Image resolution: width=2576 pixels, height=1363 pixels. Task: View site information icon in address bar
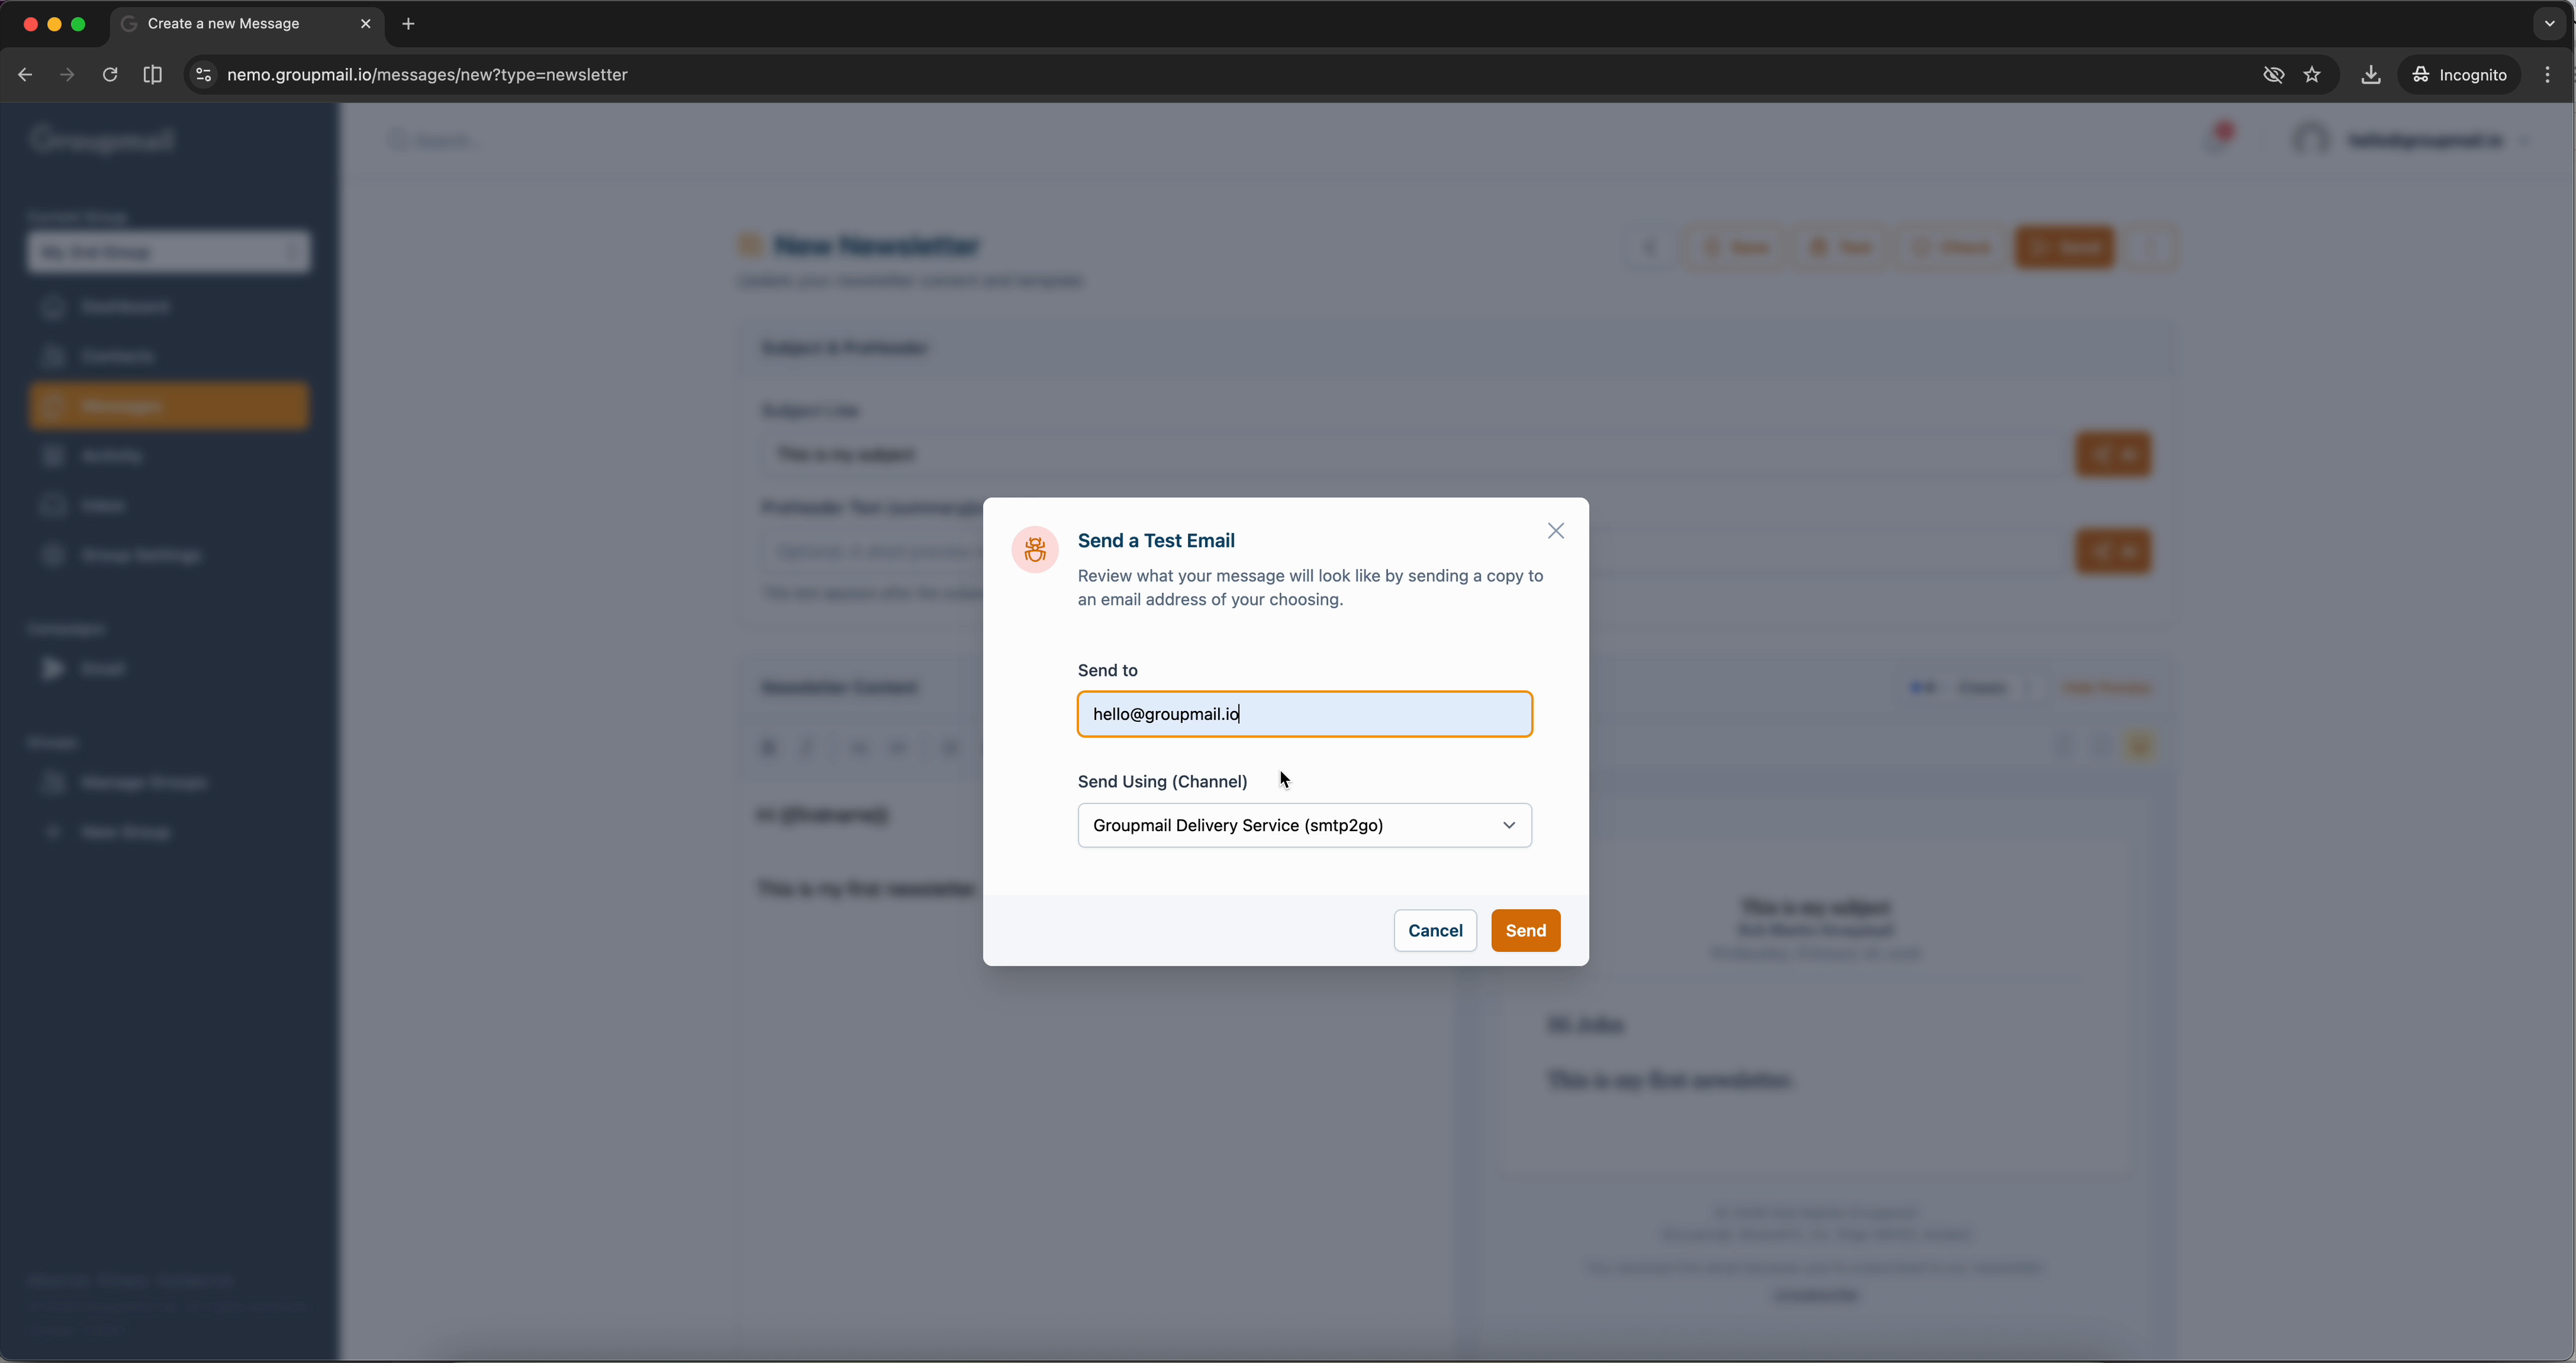click(x=203, y=75)
